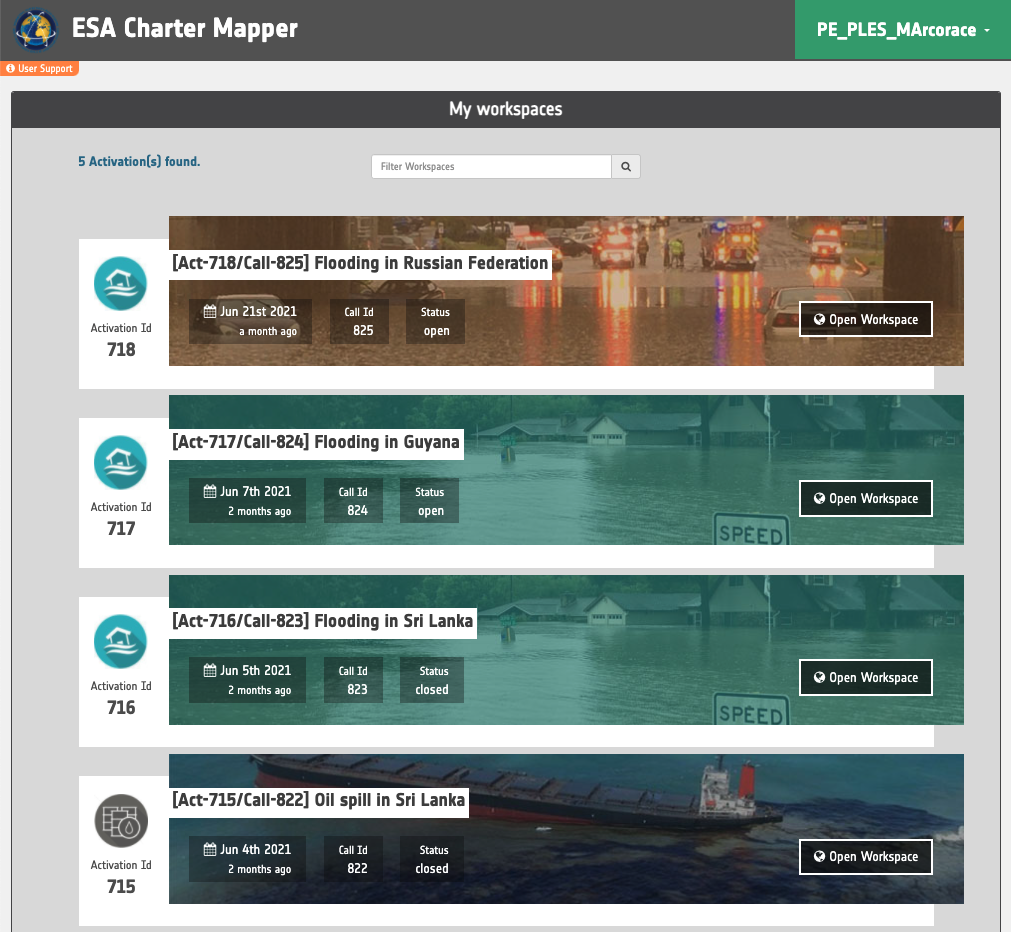Click the Call Id 823 box
This screenshot has width=1011, height=932.
coord(353,680)
